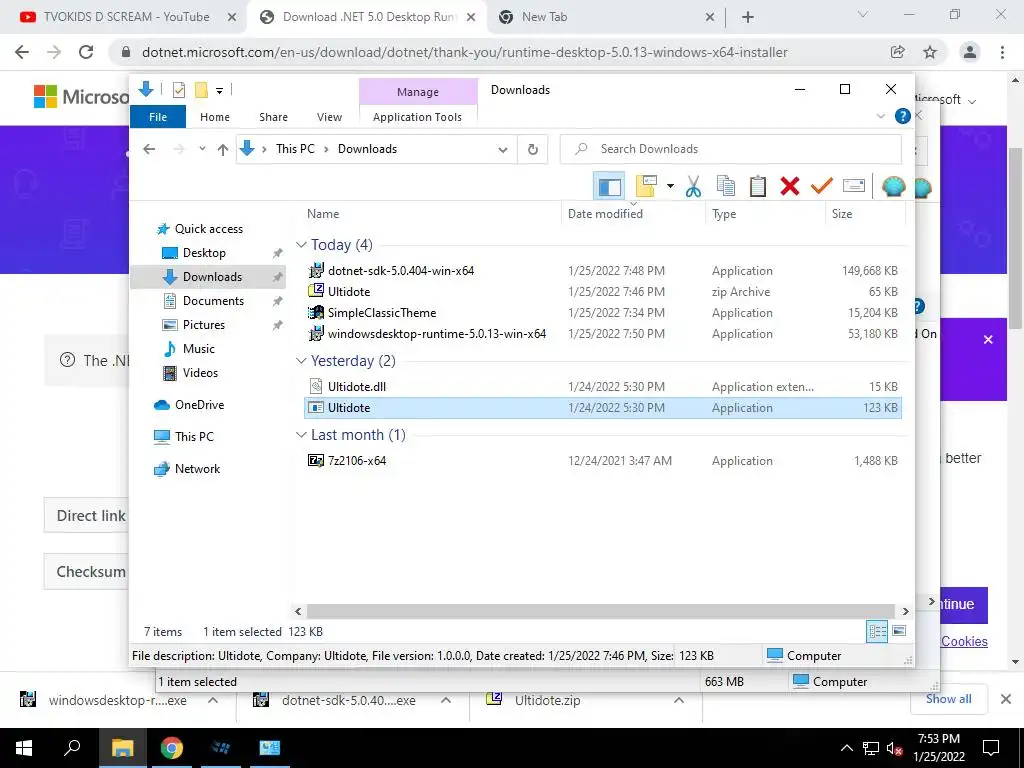The width and height of the screenshot is (1024, 768).
Task: Click This PC in the address breadcrumb
Action: click(295, 149)
